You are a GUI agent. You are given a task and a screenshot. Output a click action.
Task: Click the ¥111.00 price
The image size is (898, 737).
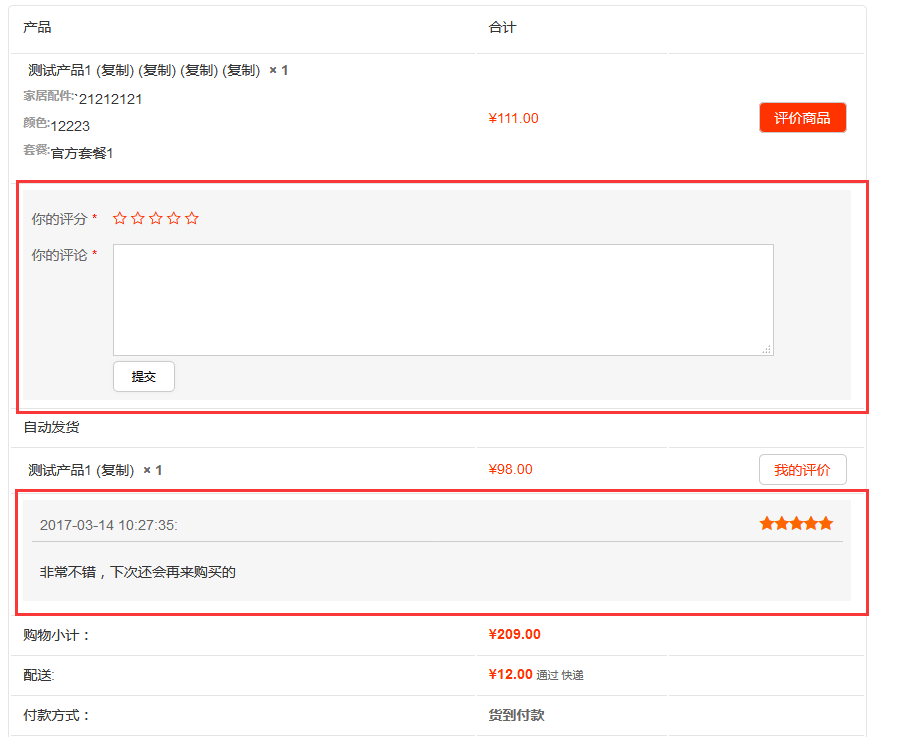513,118
